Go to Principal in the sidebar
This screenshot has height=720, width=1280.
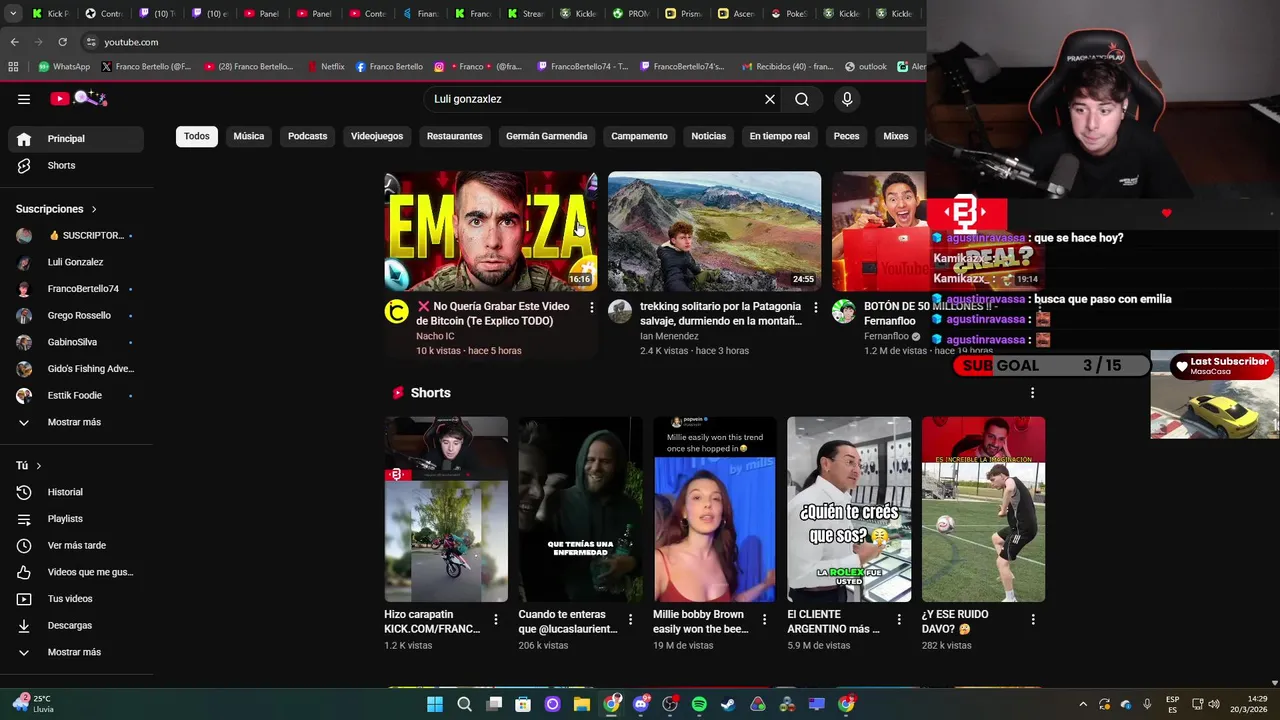coord(76,139)
